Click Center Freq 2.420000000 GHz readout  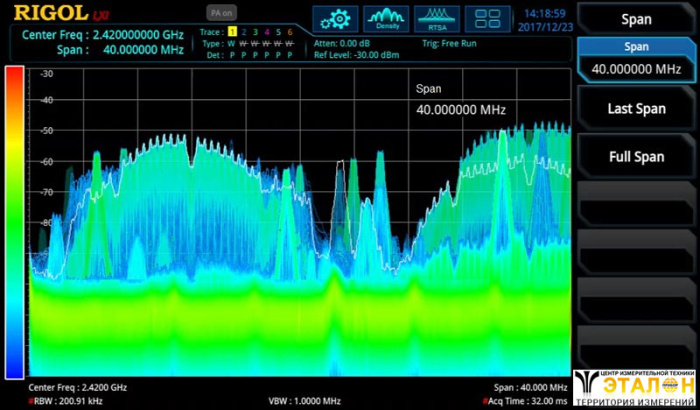pyautogui.click(x=102, y=33)
